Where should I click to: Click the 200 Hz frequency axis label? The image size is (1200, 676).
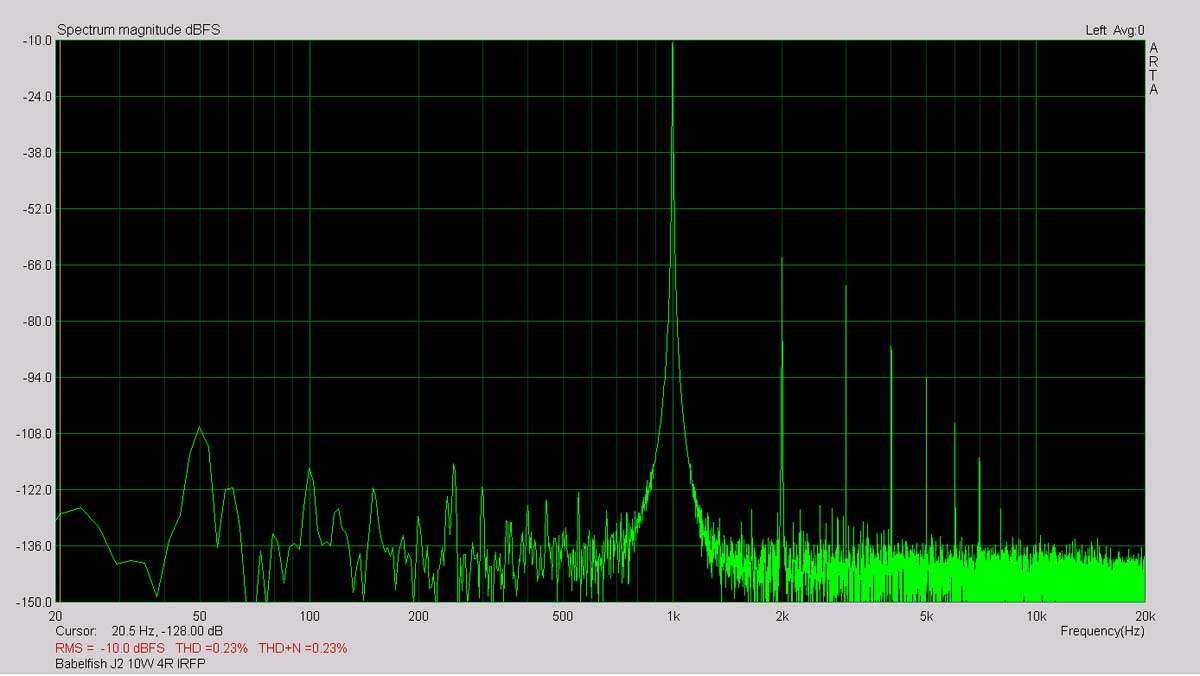(x=419, y=616)
